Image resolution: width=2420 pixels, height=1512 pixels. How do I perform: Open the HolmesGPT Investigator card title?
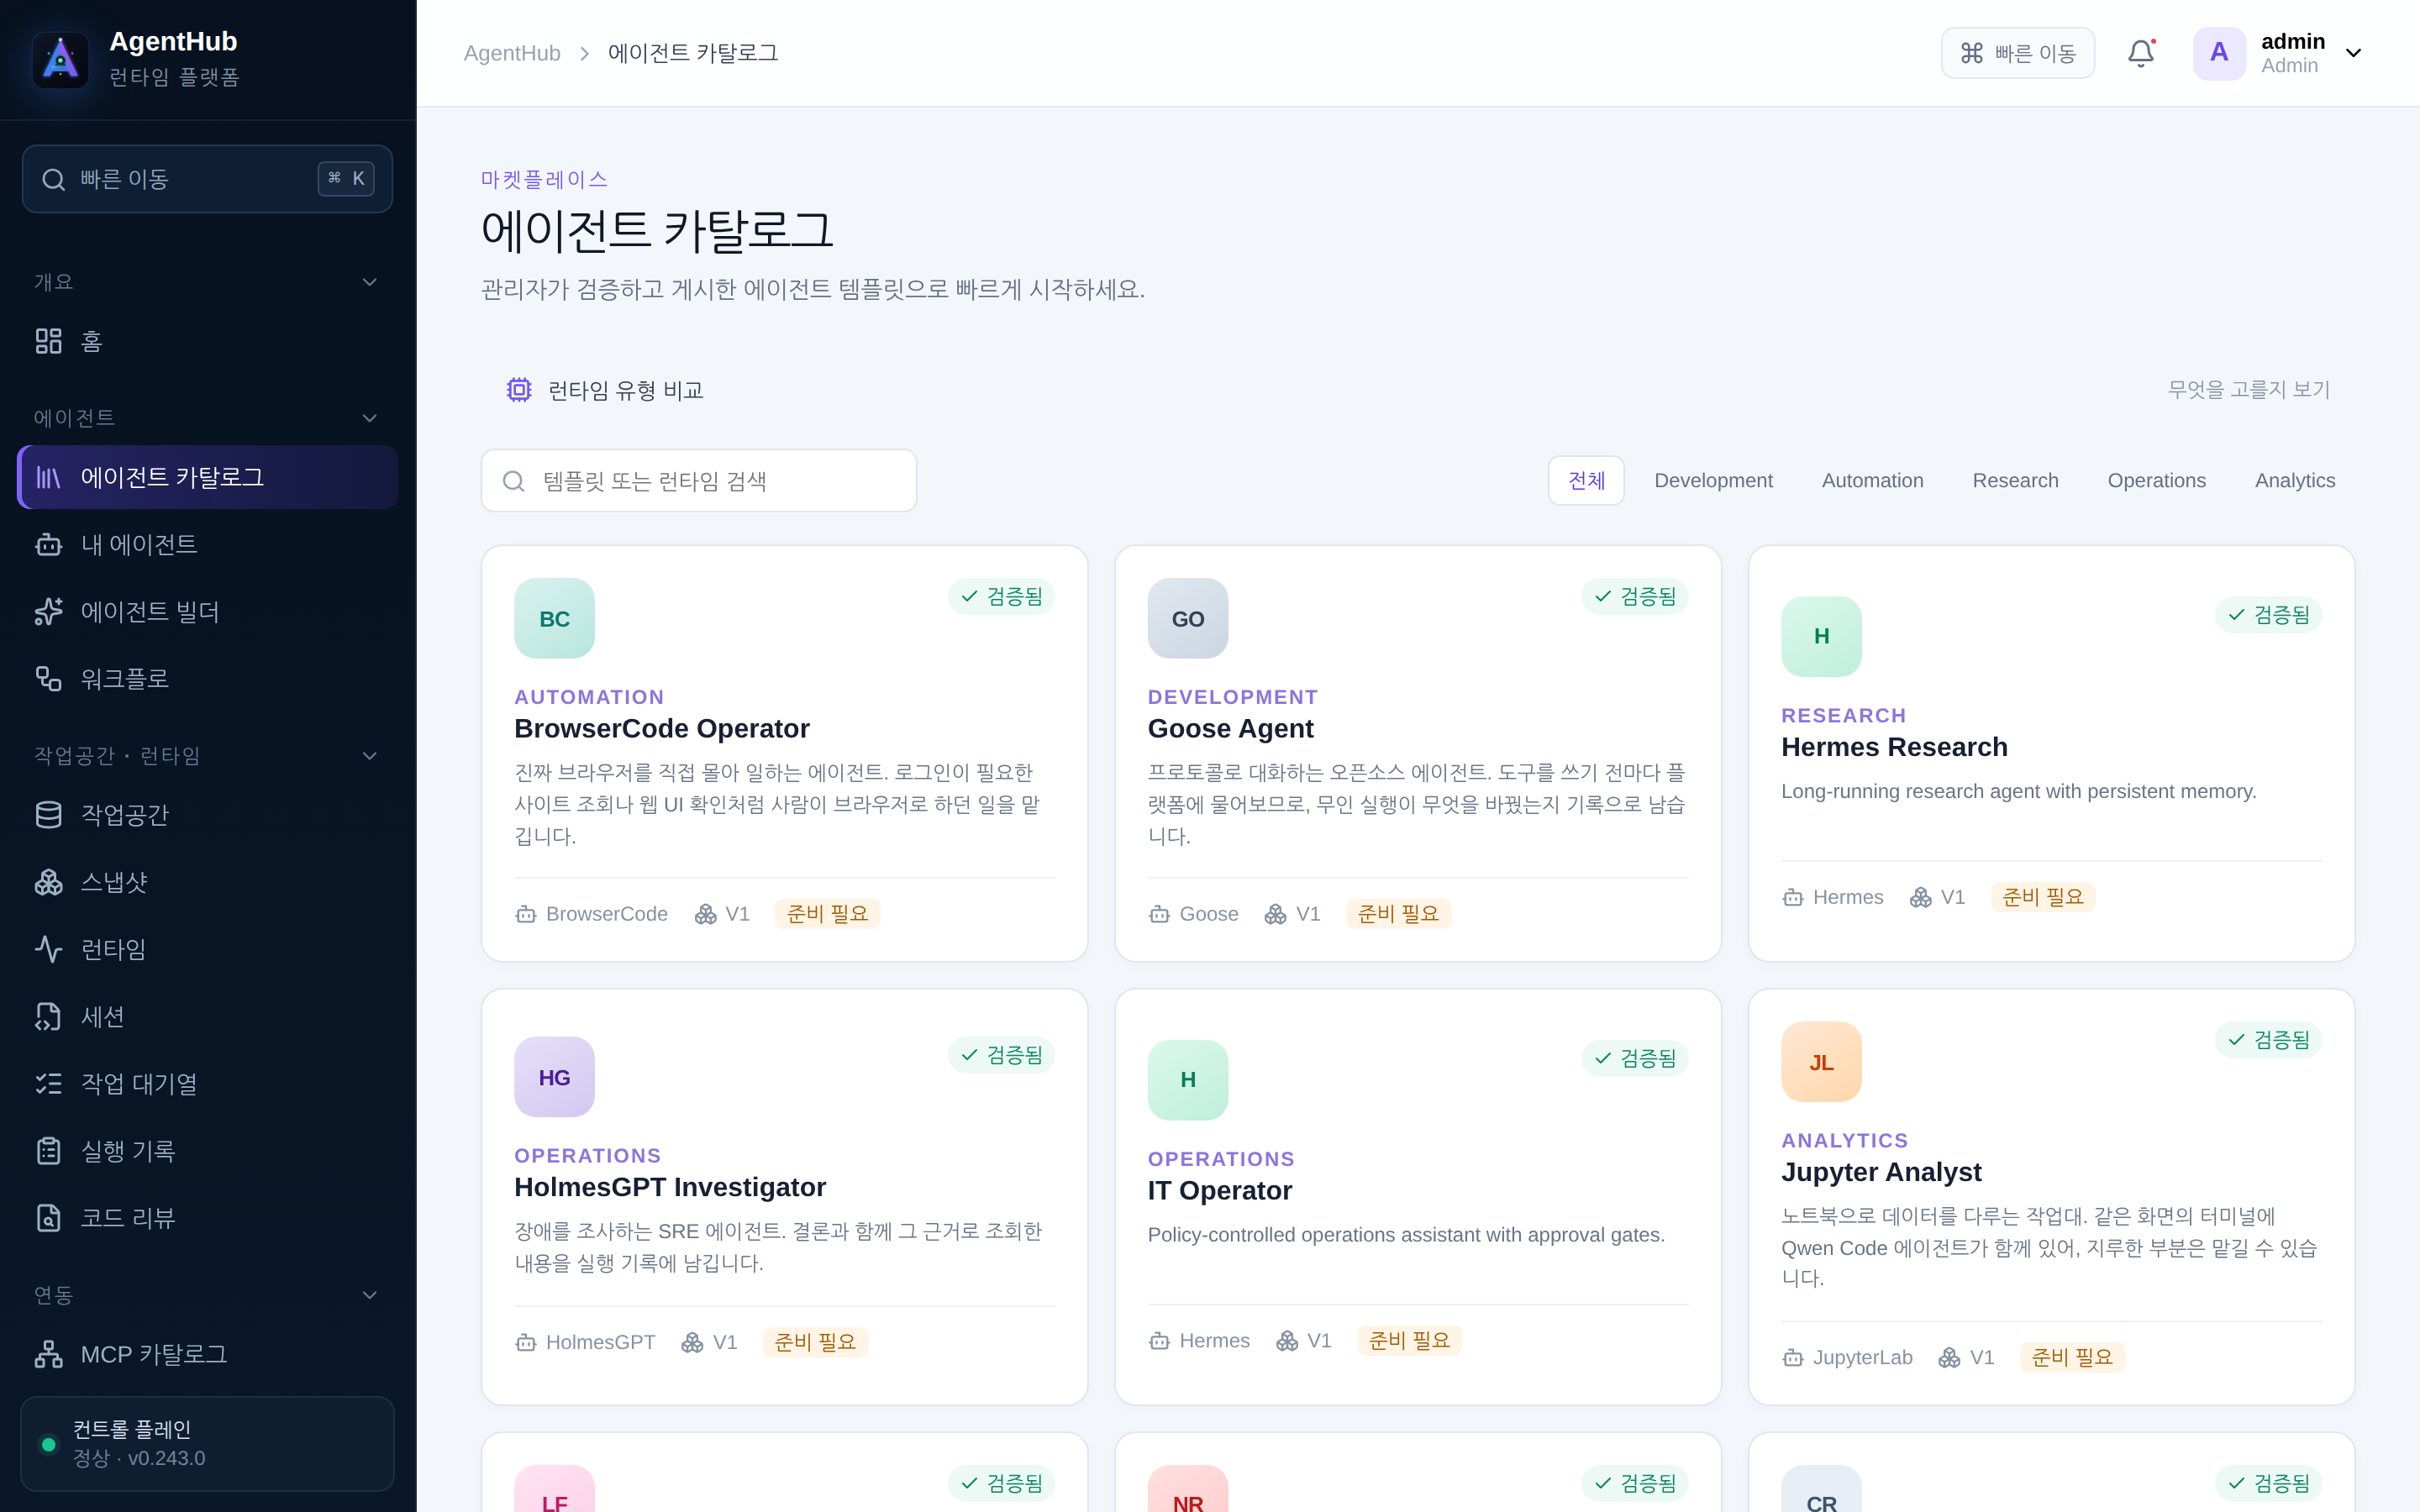[670, 1187]
